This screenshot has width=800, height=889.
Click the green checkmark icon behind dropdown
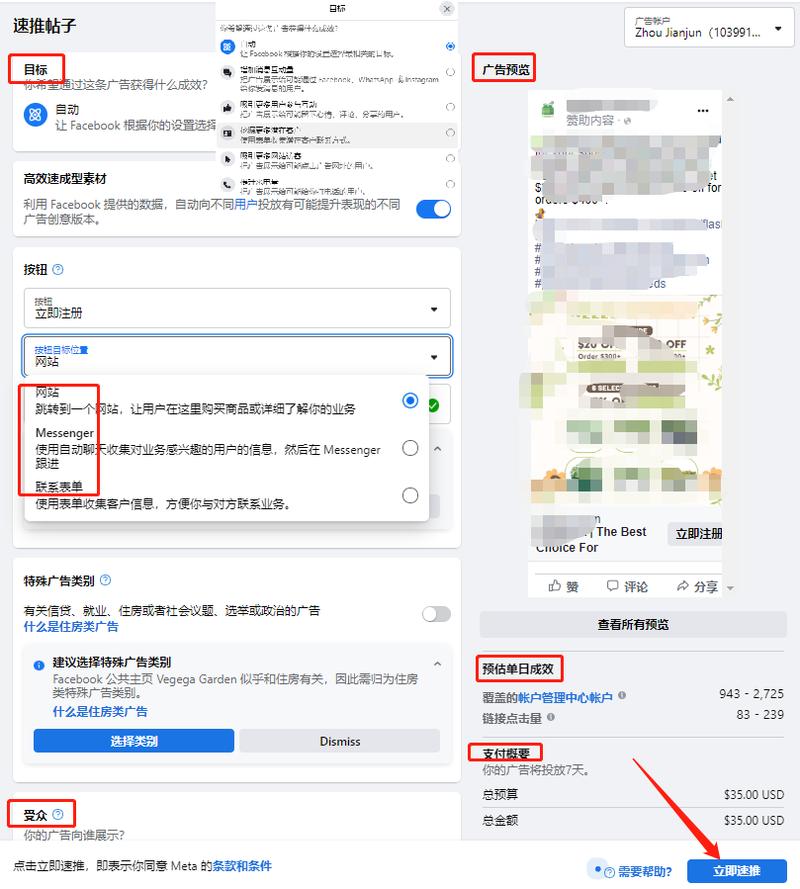click(x=433, y=405)
